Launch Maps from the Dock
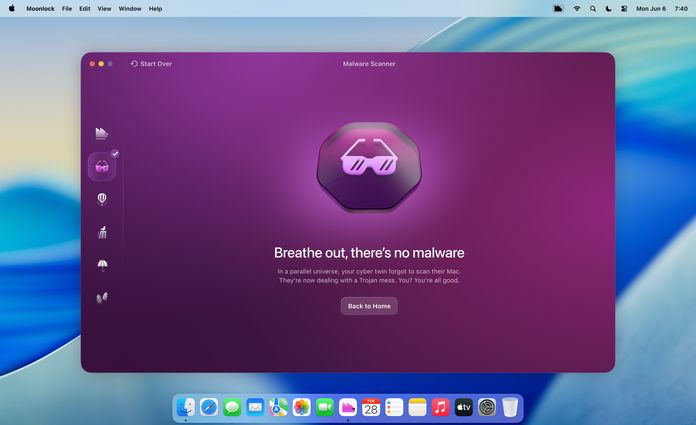The width and height of the screenshot is (696, 425). coord(278,407)
